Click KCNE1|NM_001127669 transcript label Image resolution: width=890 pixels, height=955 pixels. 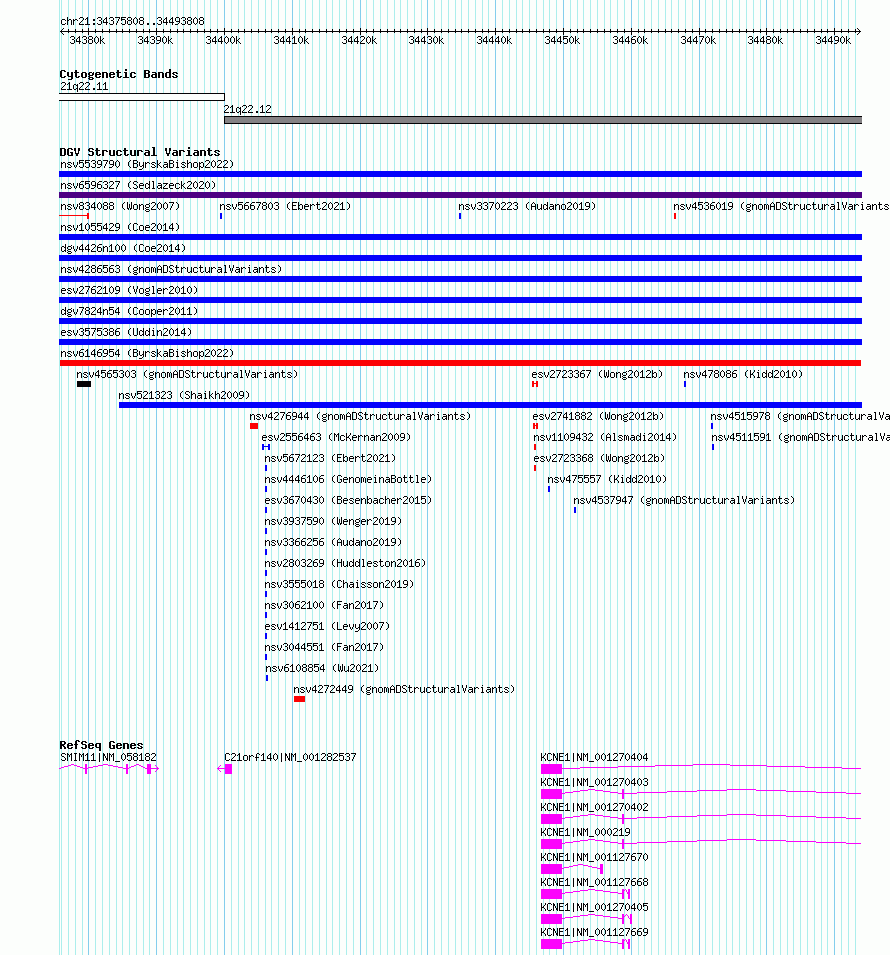pyautogui.click(x=595, y=932)
